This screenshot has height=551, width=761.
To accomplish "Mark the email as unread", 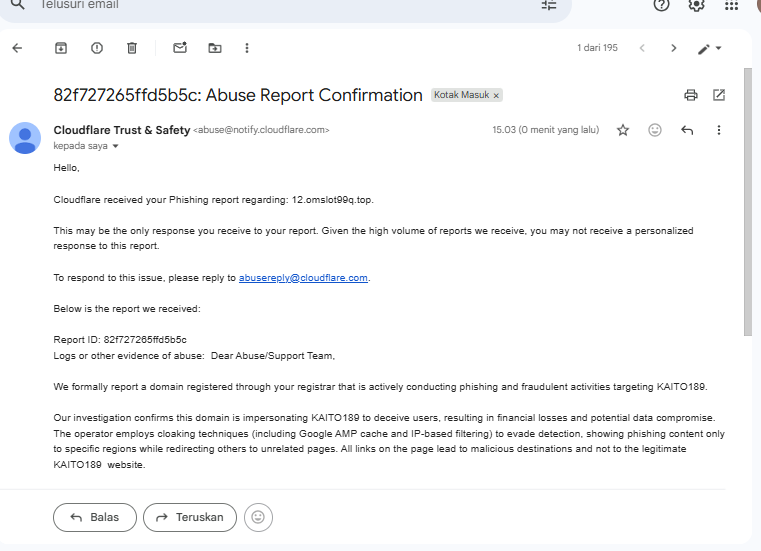I will [x=180, y=48].
